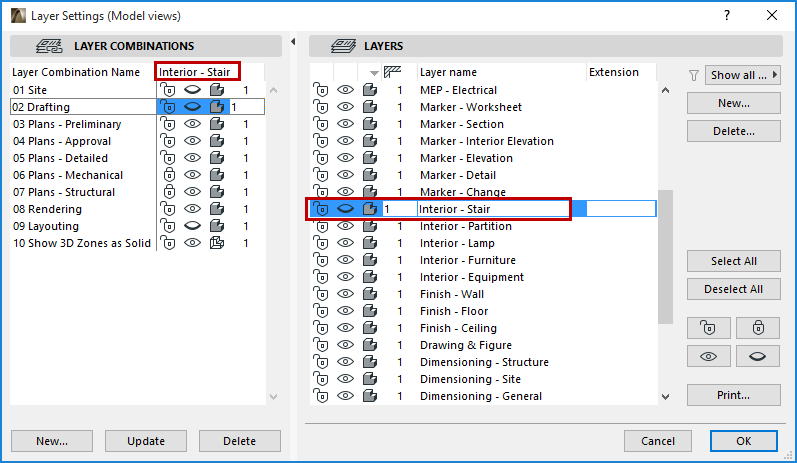Click the layer filter funnel icon
This screenshot has width=797, height=463.
click(x=695, y=75)
